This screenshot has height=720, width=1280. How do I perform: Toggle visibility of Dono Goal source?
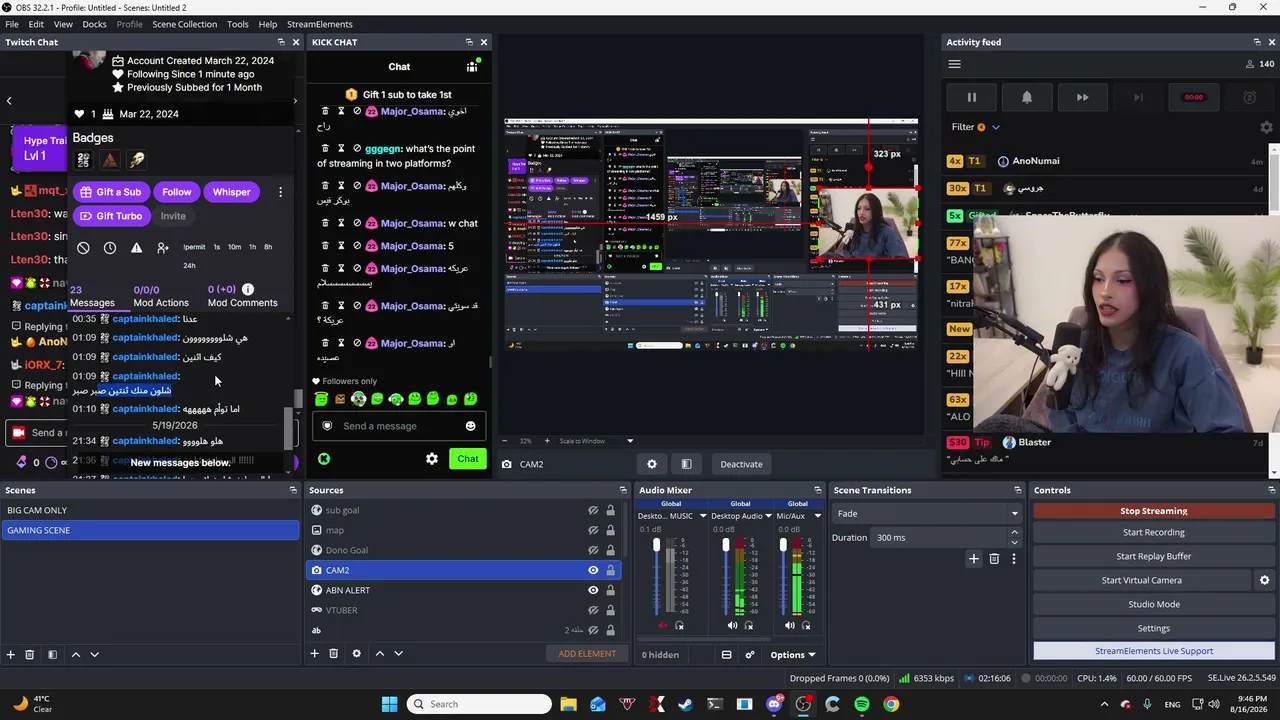pos(593,550)
